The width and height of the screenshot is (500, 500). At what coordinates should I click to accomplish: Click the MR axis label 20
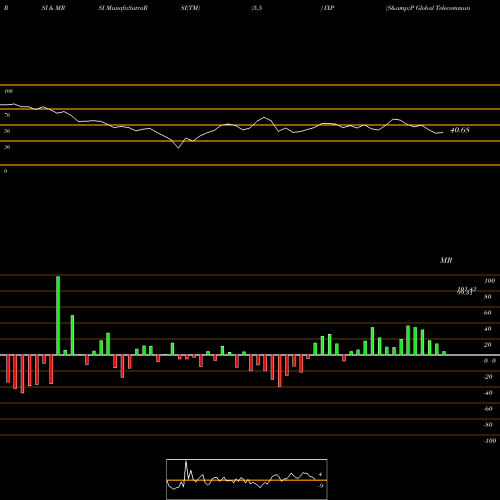pyautogui.click(x=488, y=345)
